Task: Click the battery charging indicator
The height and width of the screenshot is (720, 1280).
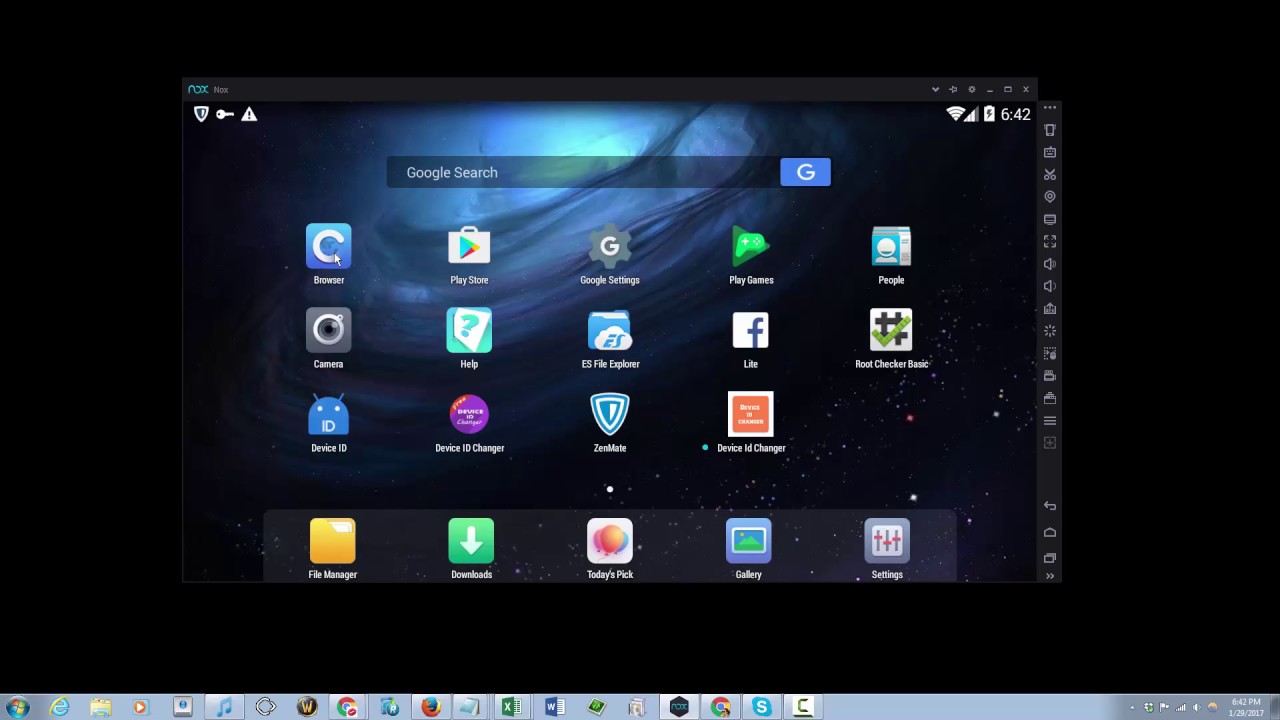Action: tap(989, 114)
